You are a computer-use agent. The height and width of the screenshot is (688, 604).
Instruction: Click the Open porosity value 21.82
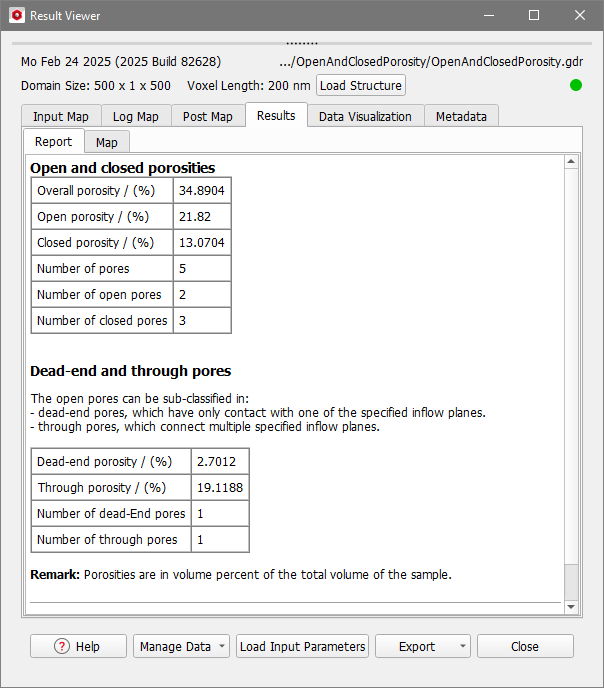(202, 216)
